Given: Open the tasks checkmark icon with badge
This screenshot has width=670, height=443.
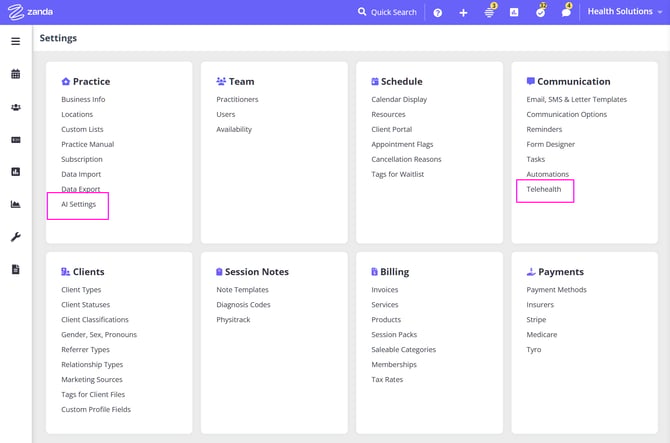Looking at the screenshot, I should coord(540,12).
